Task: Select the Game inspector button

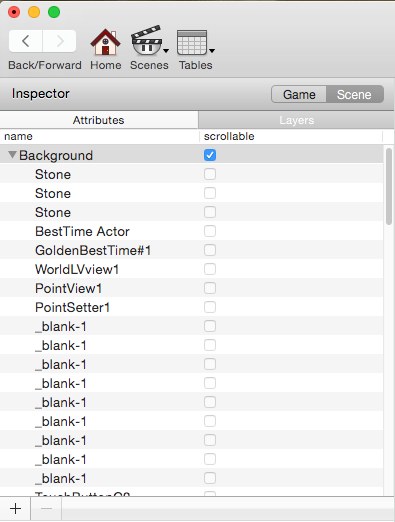Action: pyautogui.click(x=299, y=95)
